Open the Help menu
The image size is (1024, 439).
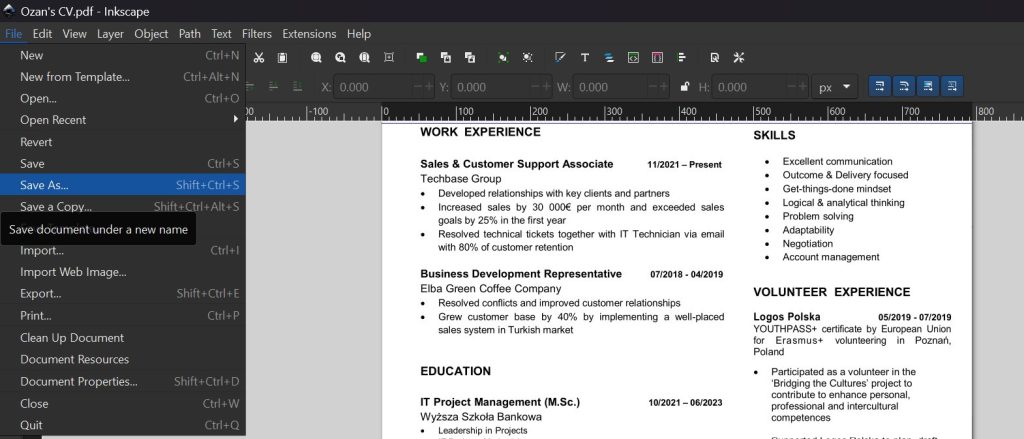(359, 34)
